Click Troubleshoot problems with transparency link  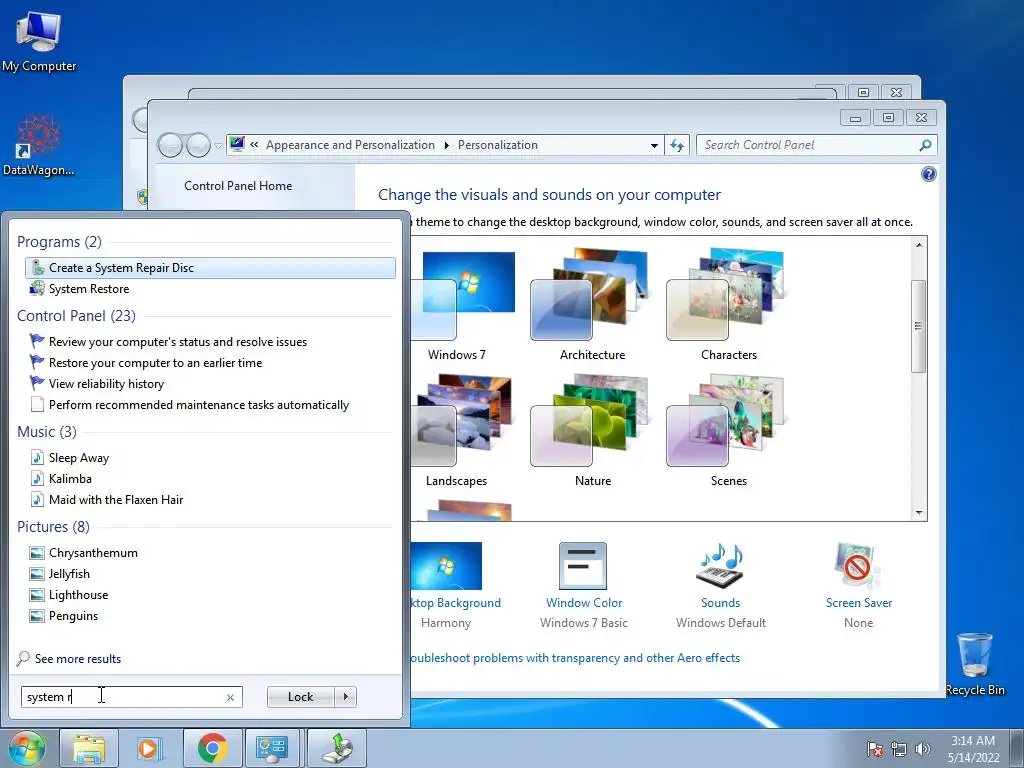575,658
